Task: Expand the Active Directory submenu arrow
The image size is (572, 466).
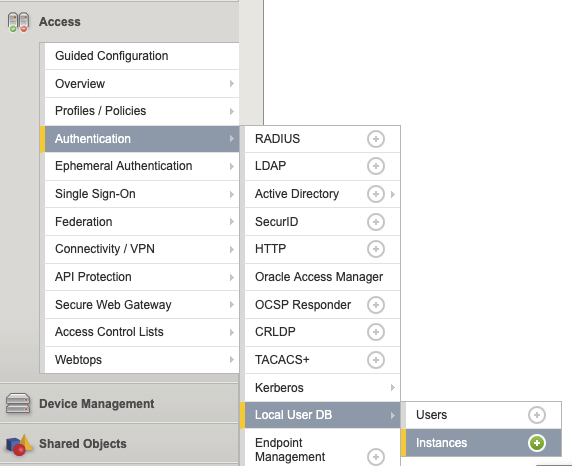Action: point(393,195)
